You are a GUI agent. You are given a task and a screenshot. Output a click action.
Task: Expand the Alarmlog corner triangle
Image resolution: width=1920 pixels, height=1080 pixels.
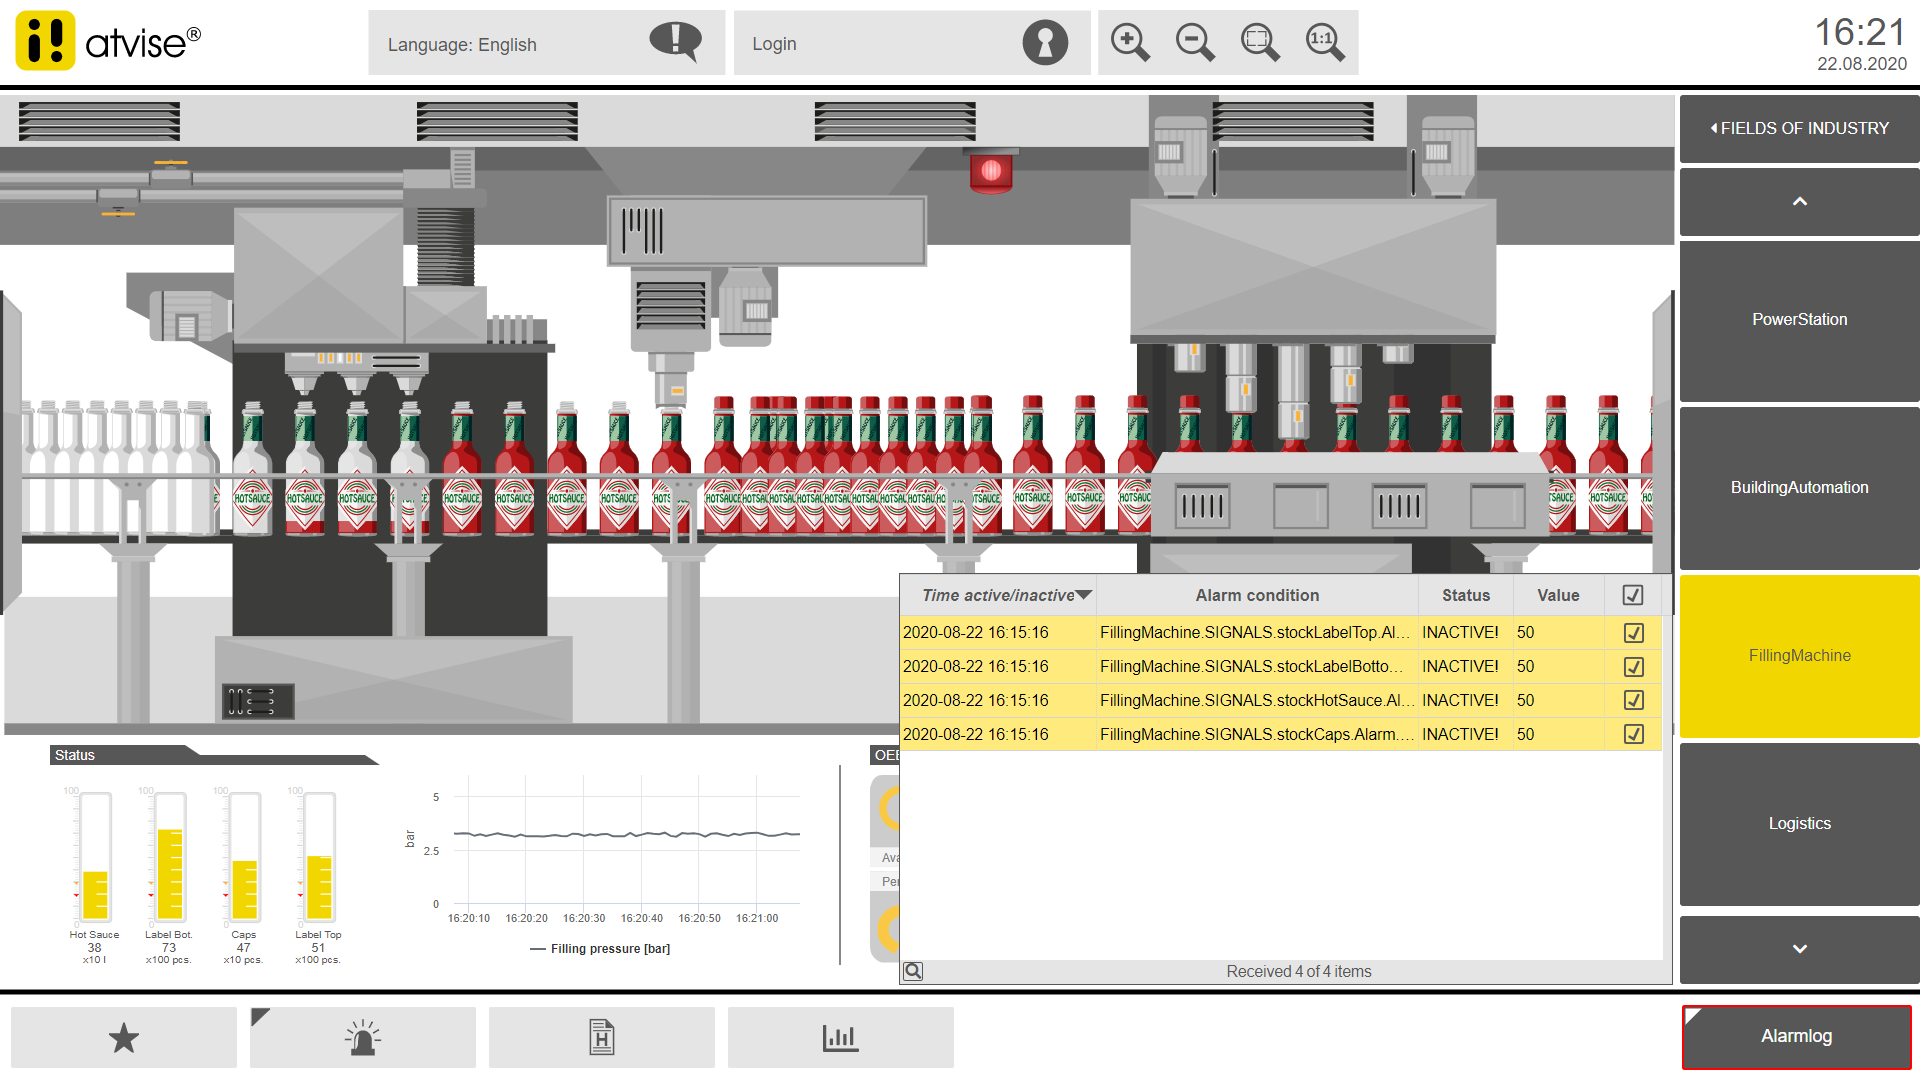click(1693, 1016)
